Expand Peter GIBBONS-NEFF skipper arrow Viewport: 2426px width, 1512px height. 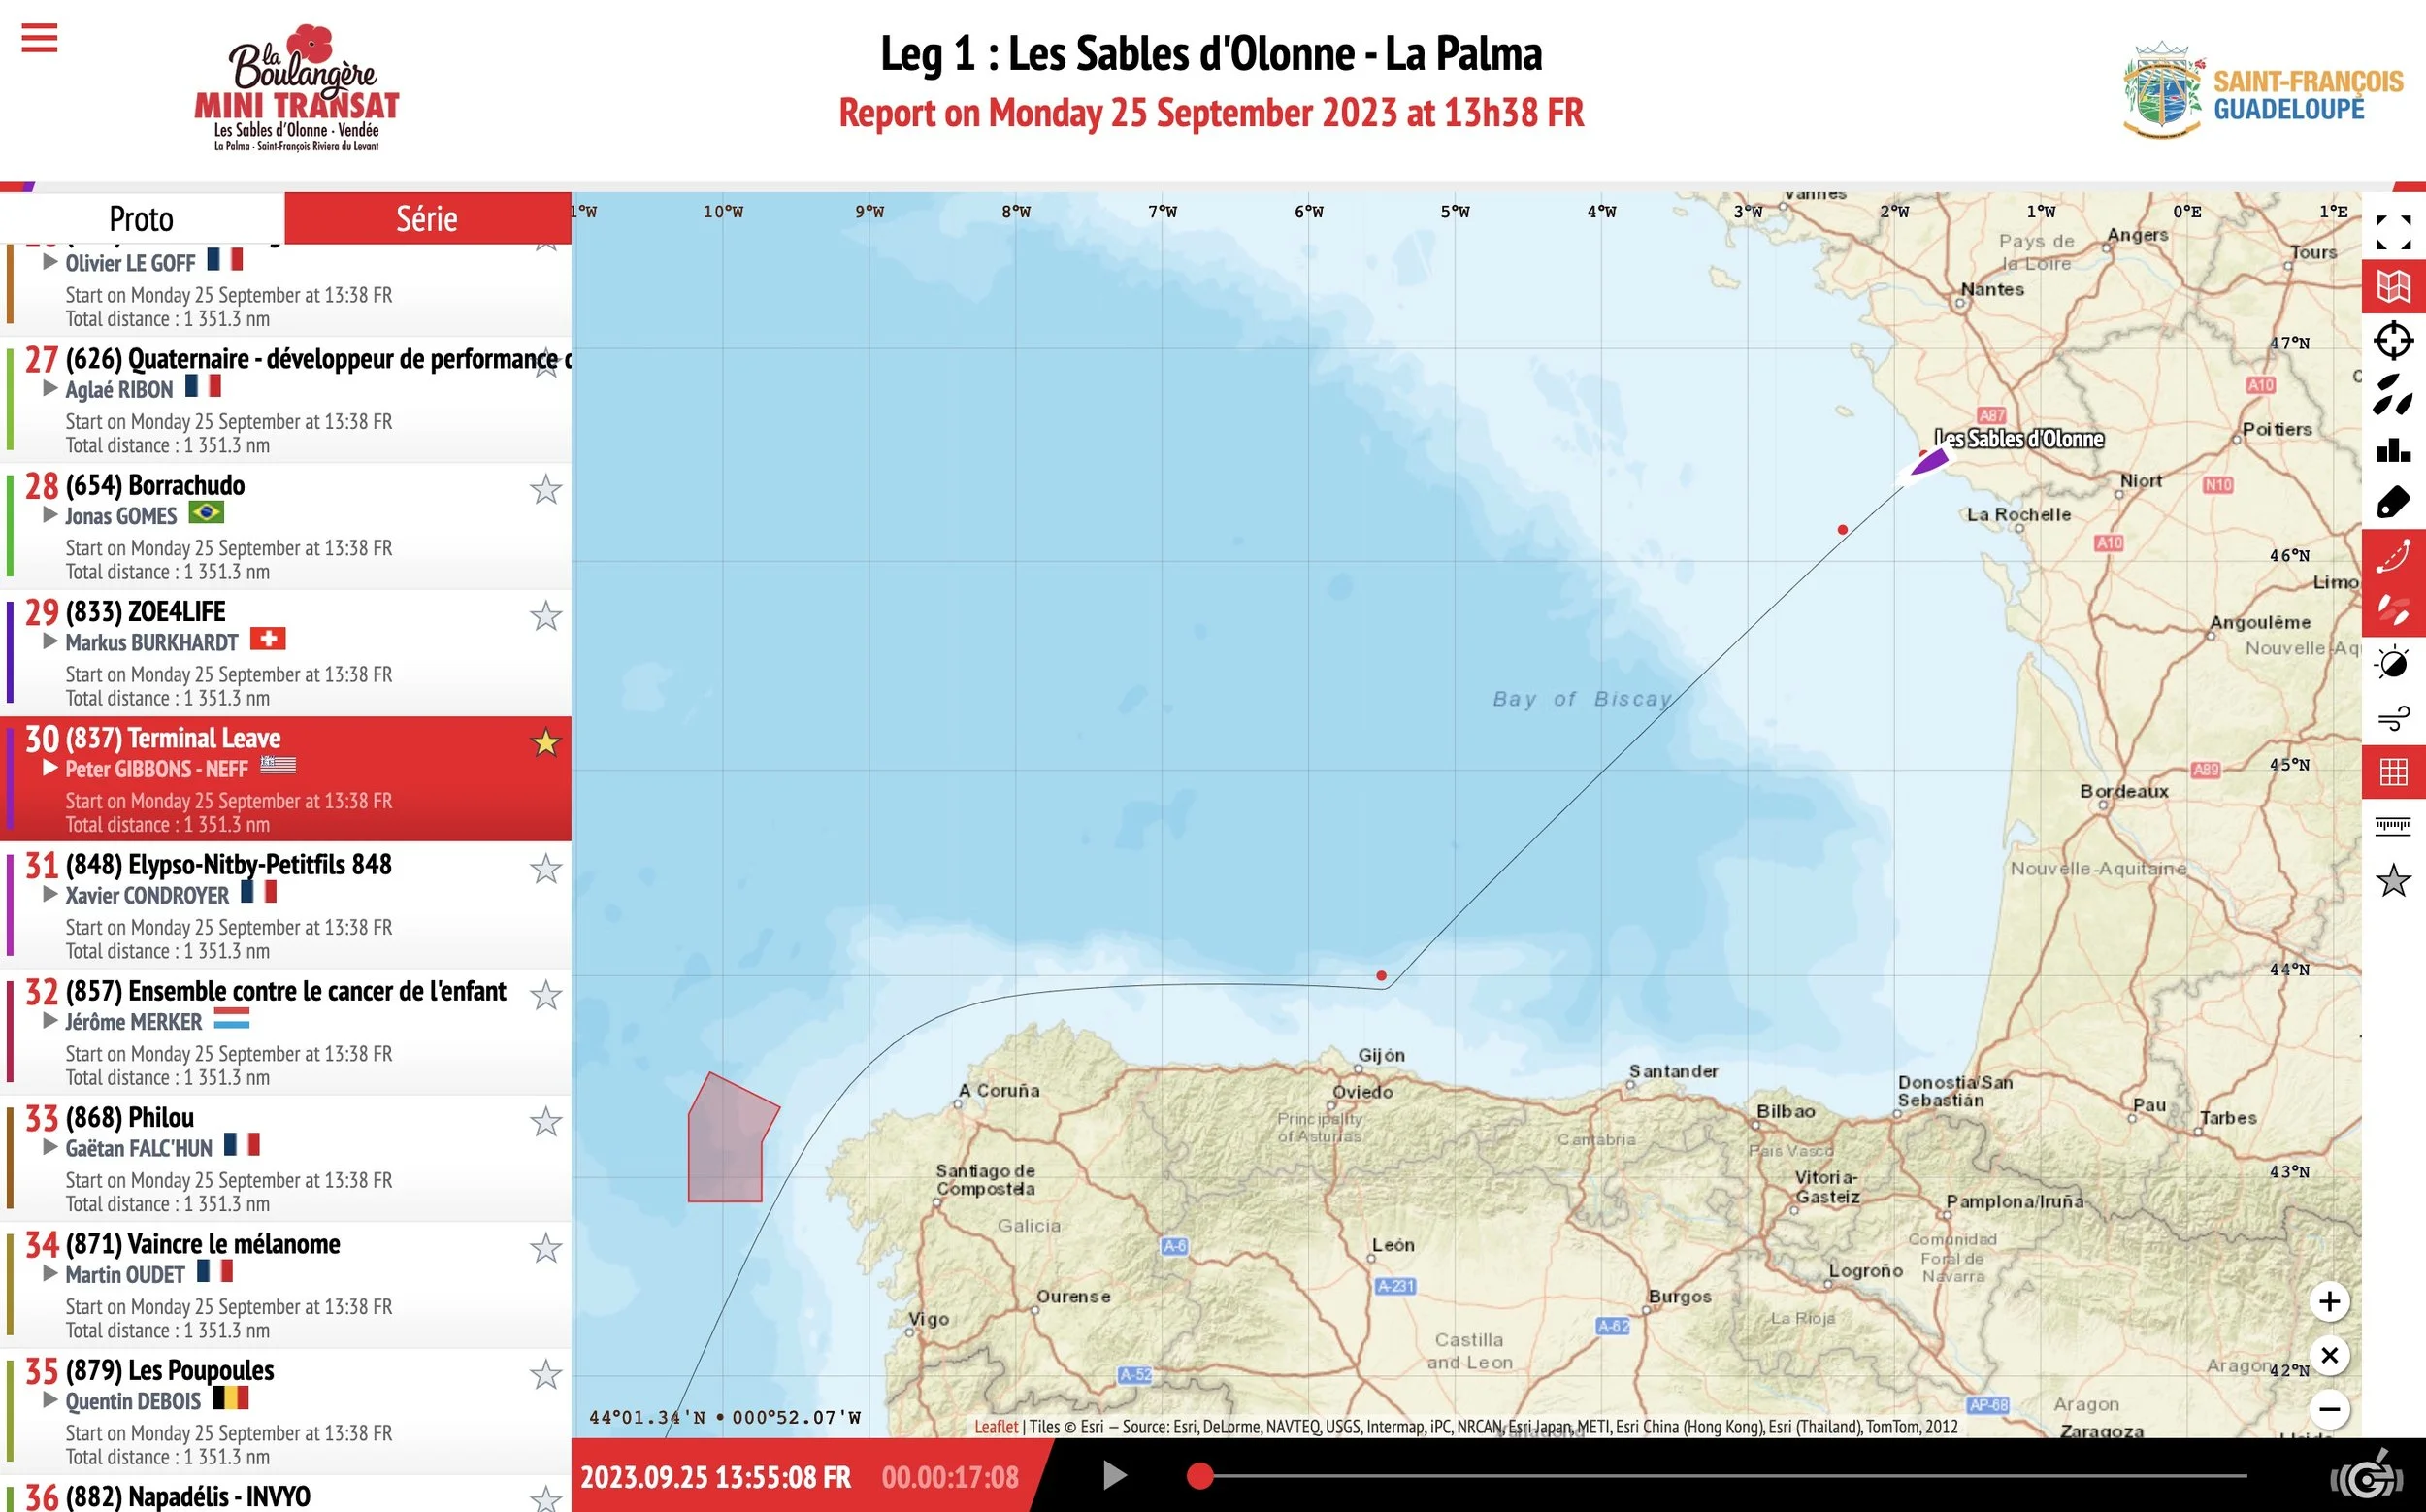[50, 768]
